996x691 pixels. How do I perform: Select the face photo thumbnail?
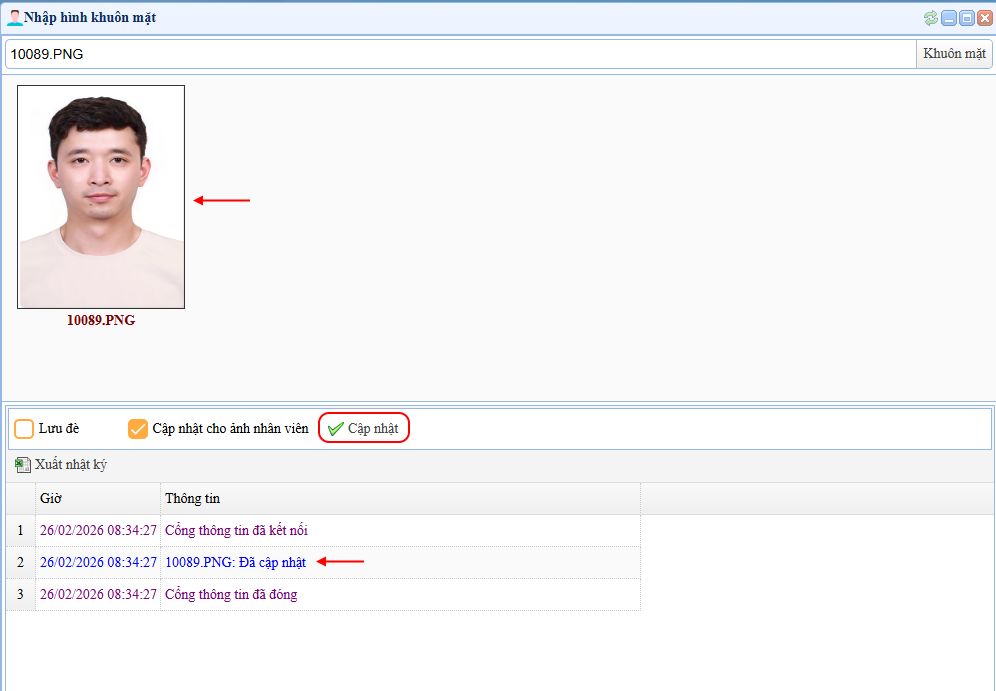click(101, 197)
